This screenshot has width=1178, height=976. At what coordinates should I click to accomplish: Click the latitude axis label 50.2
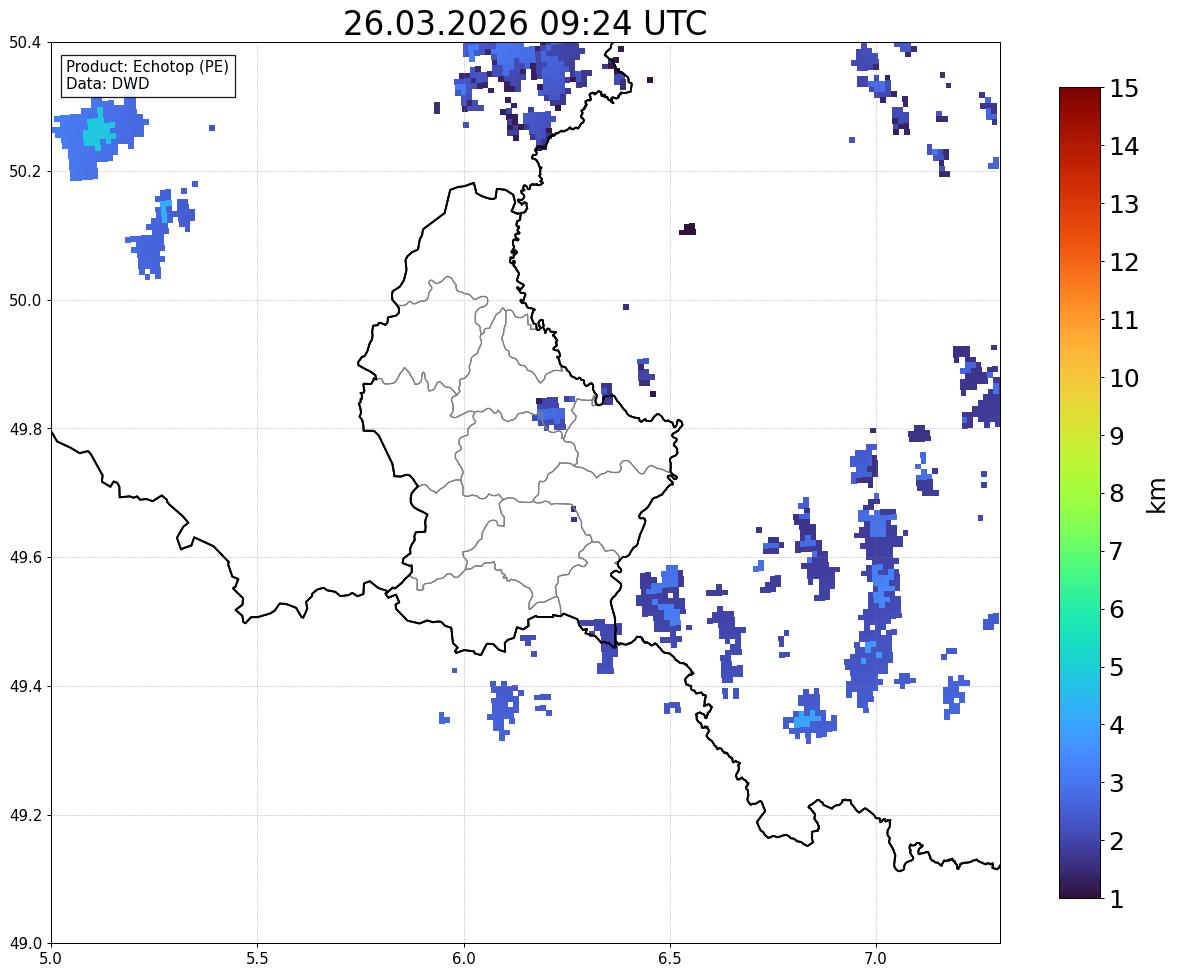[x=25, y=171]
